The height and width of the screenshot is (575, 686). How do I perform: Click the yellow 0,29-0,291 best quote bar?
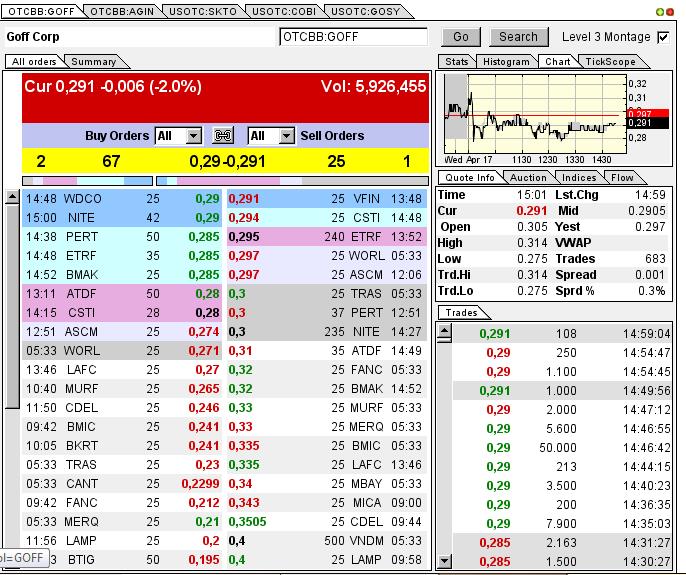[x=225, y=161]
